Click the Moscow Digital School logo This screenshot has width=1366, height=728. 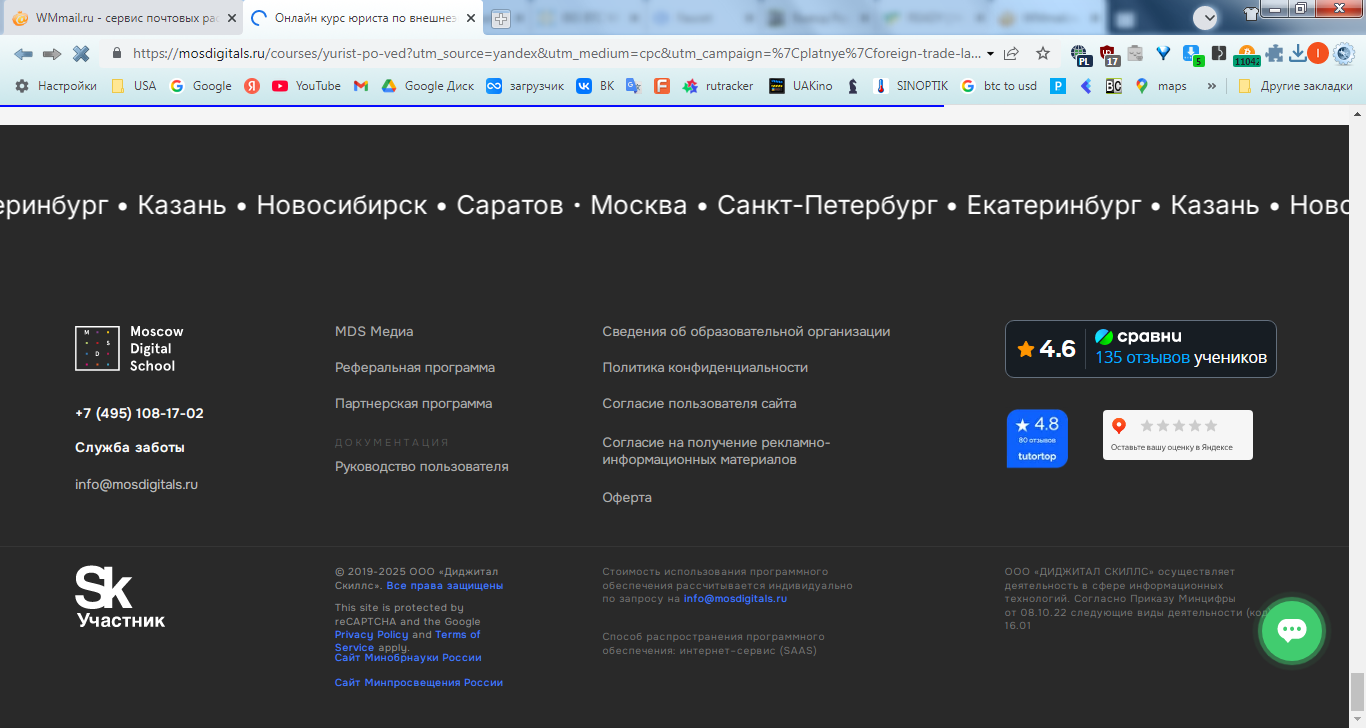pos(129,348)
